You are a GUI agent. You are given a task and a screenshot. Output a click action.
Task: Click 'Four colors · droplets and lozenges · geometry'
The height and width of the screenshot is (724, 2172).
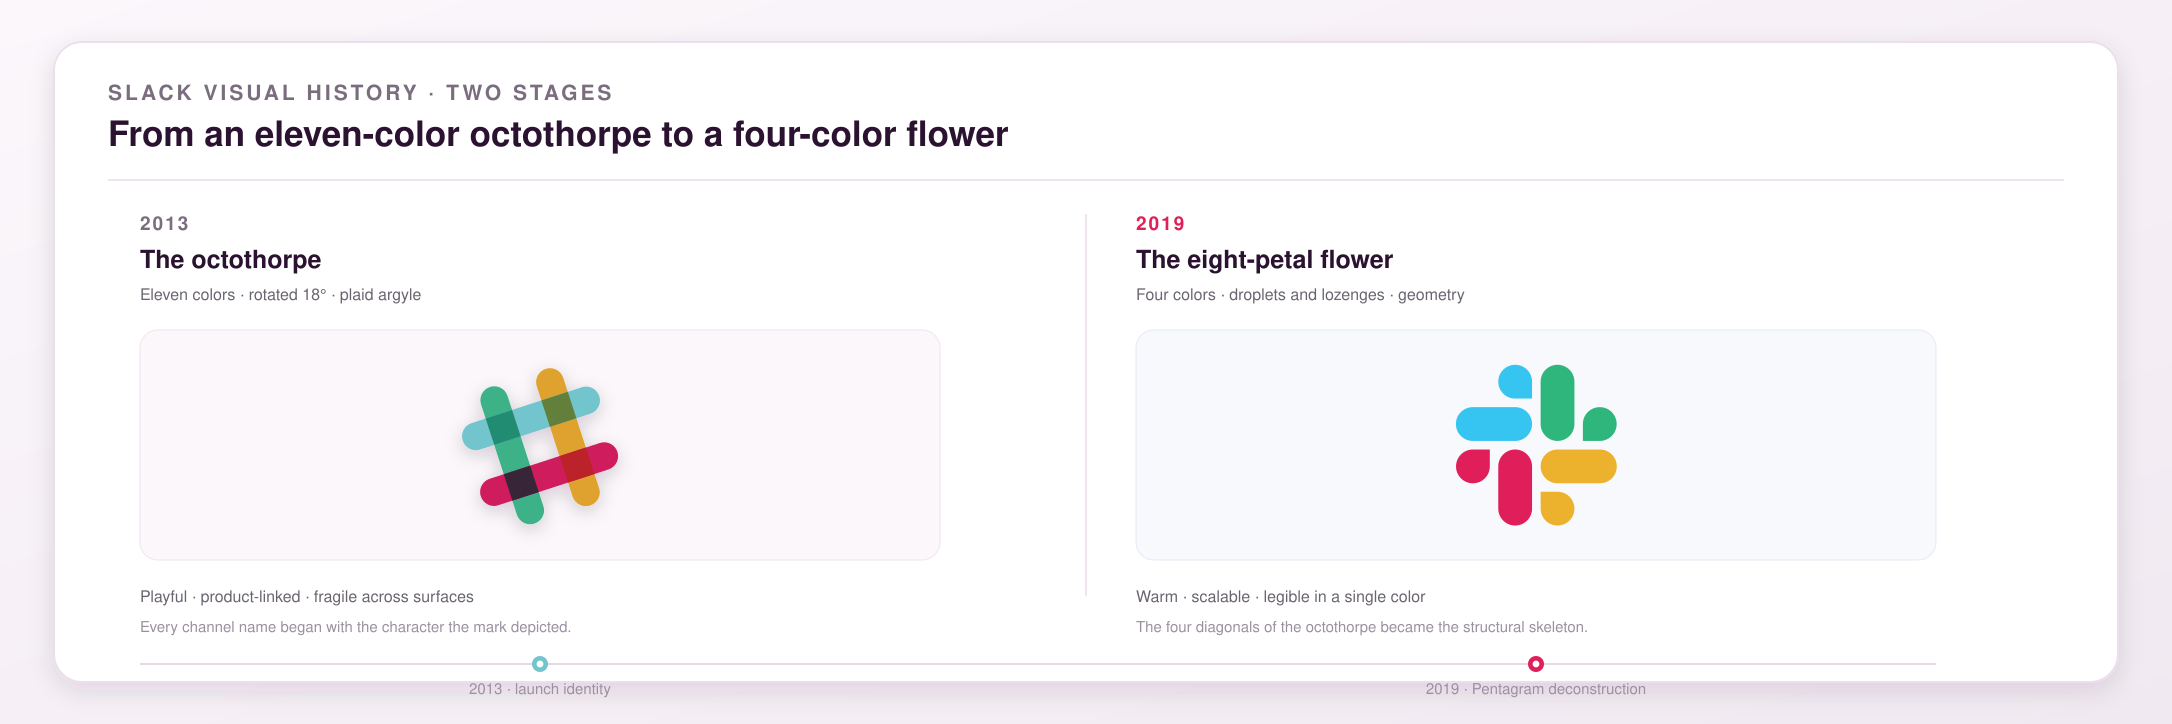(x=1300, y=295)
